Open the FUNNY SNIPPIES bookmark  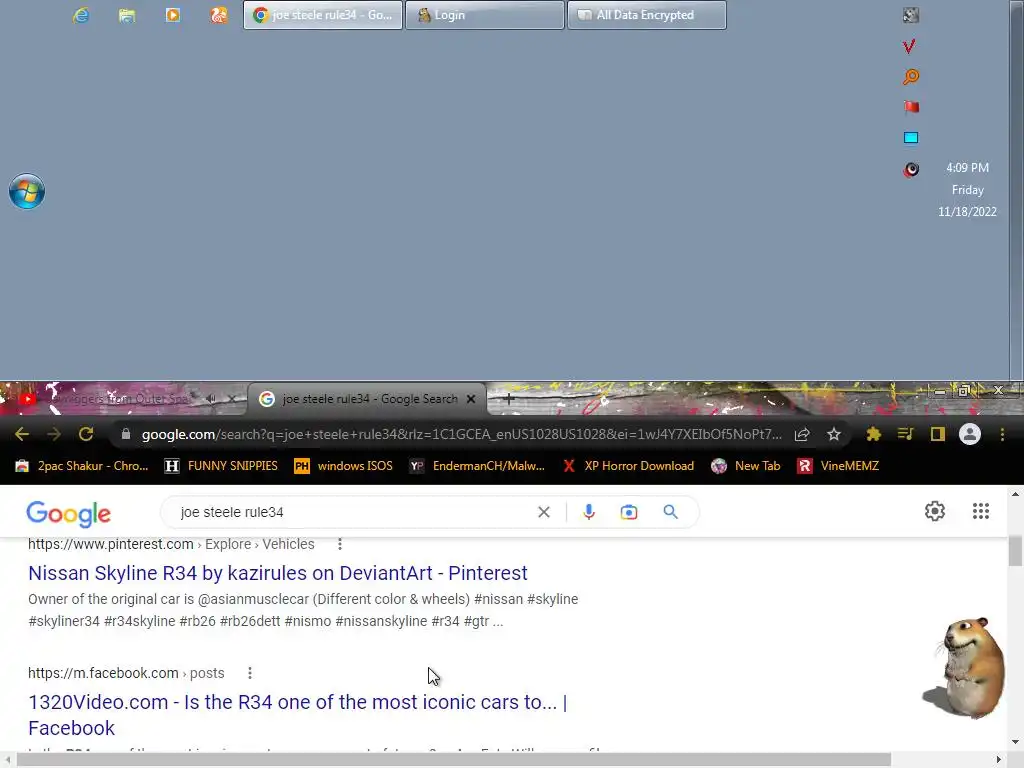point(221,466)
